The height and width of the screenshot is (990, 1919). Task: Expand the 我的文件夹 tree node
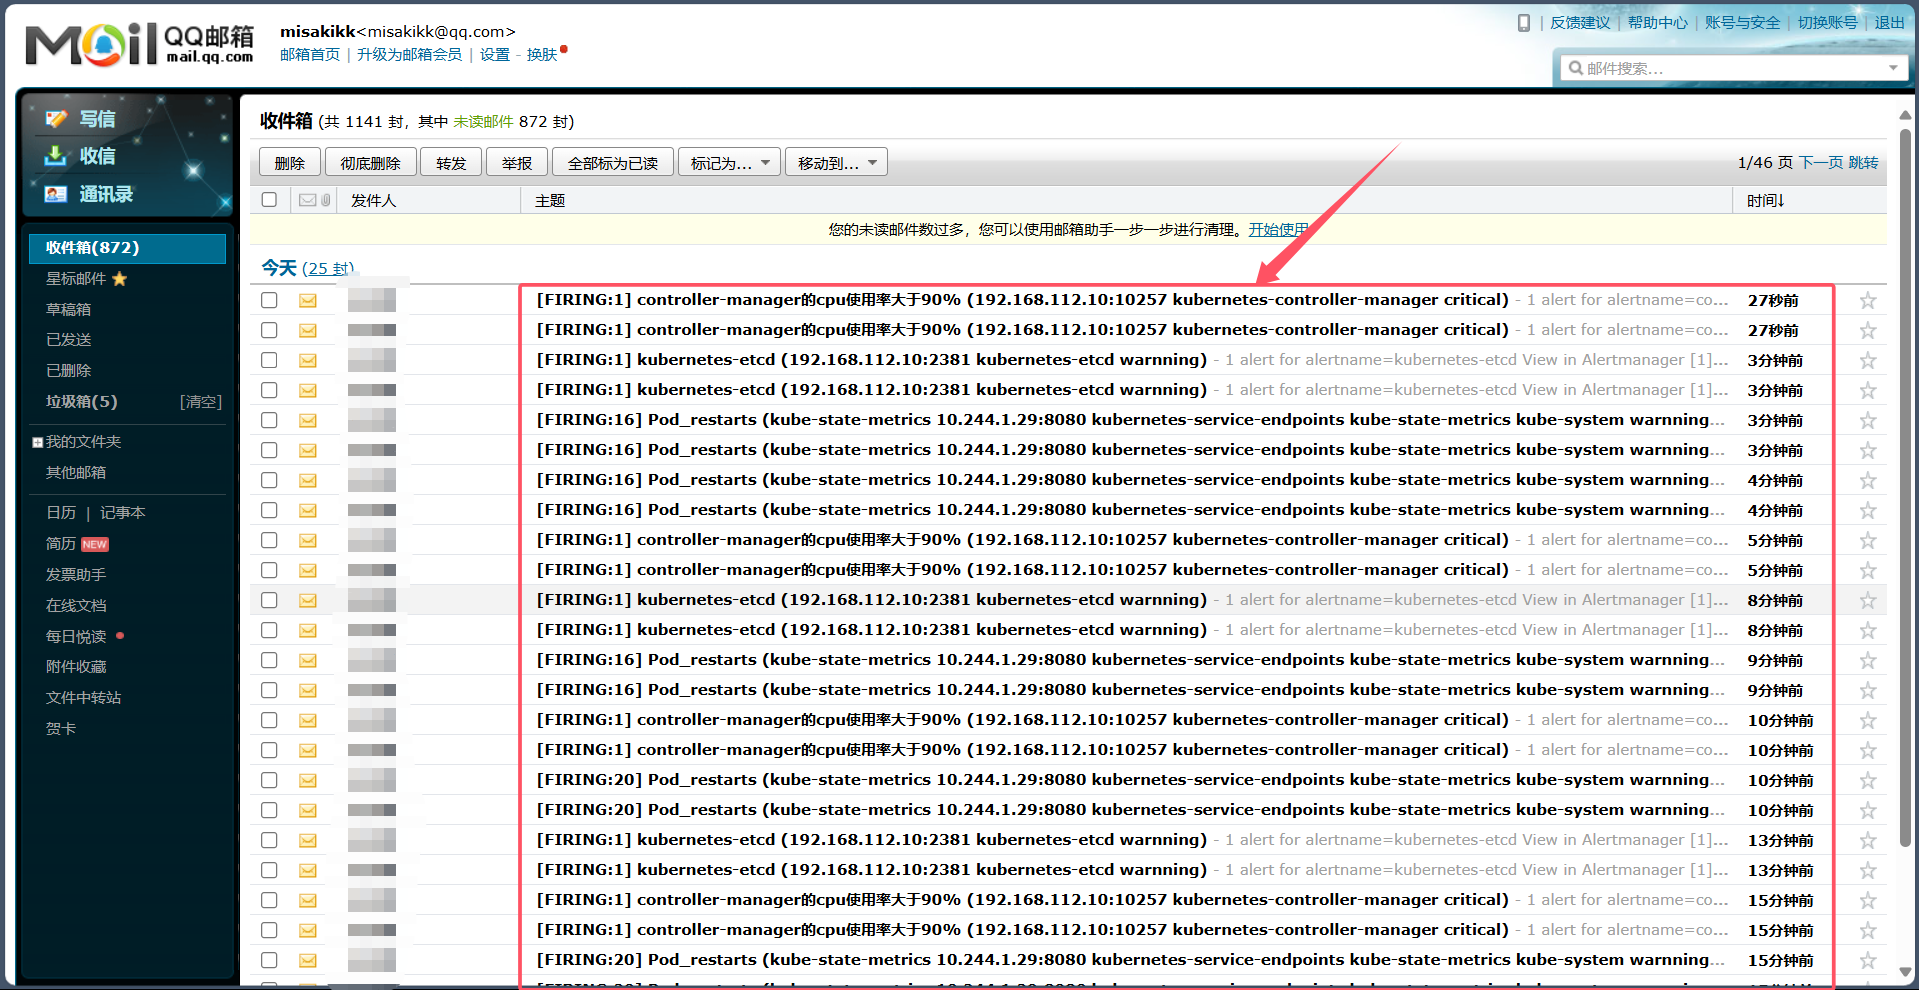37,442
